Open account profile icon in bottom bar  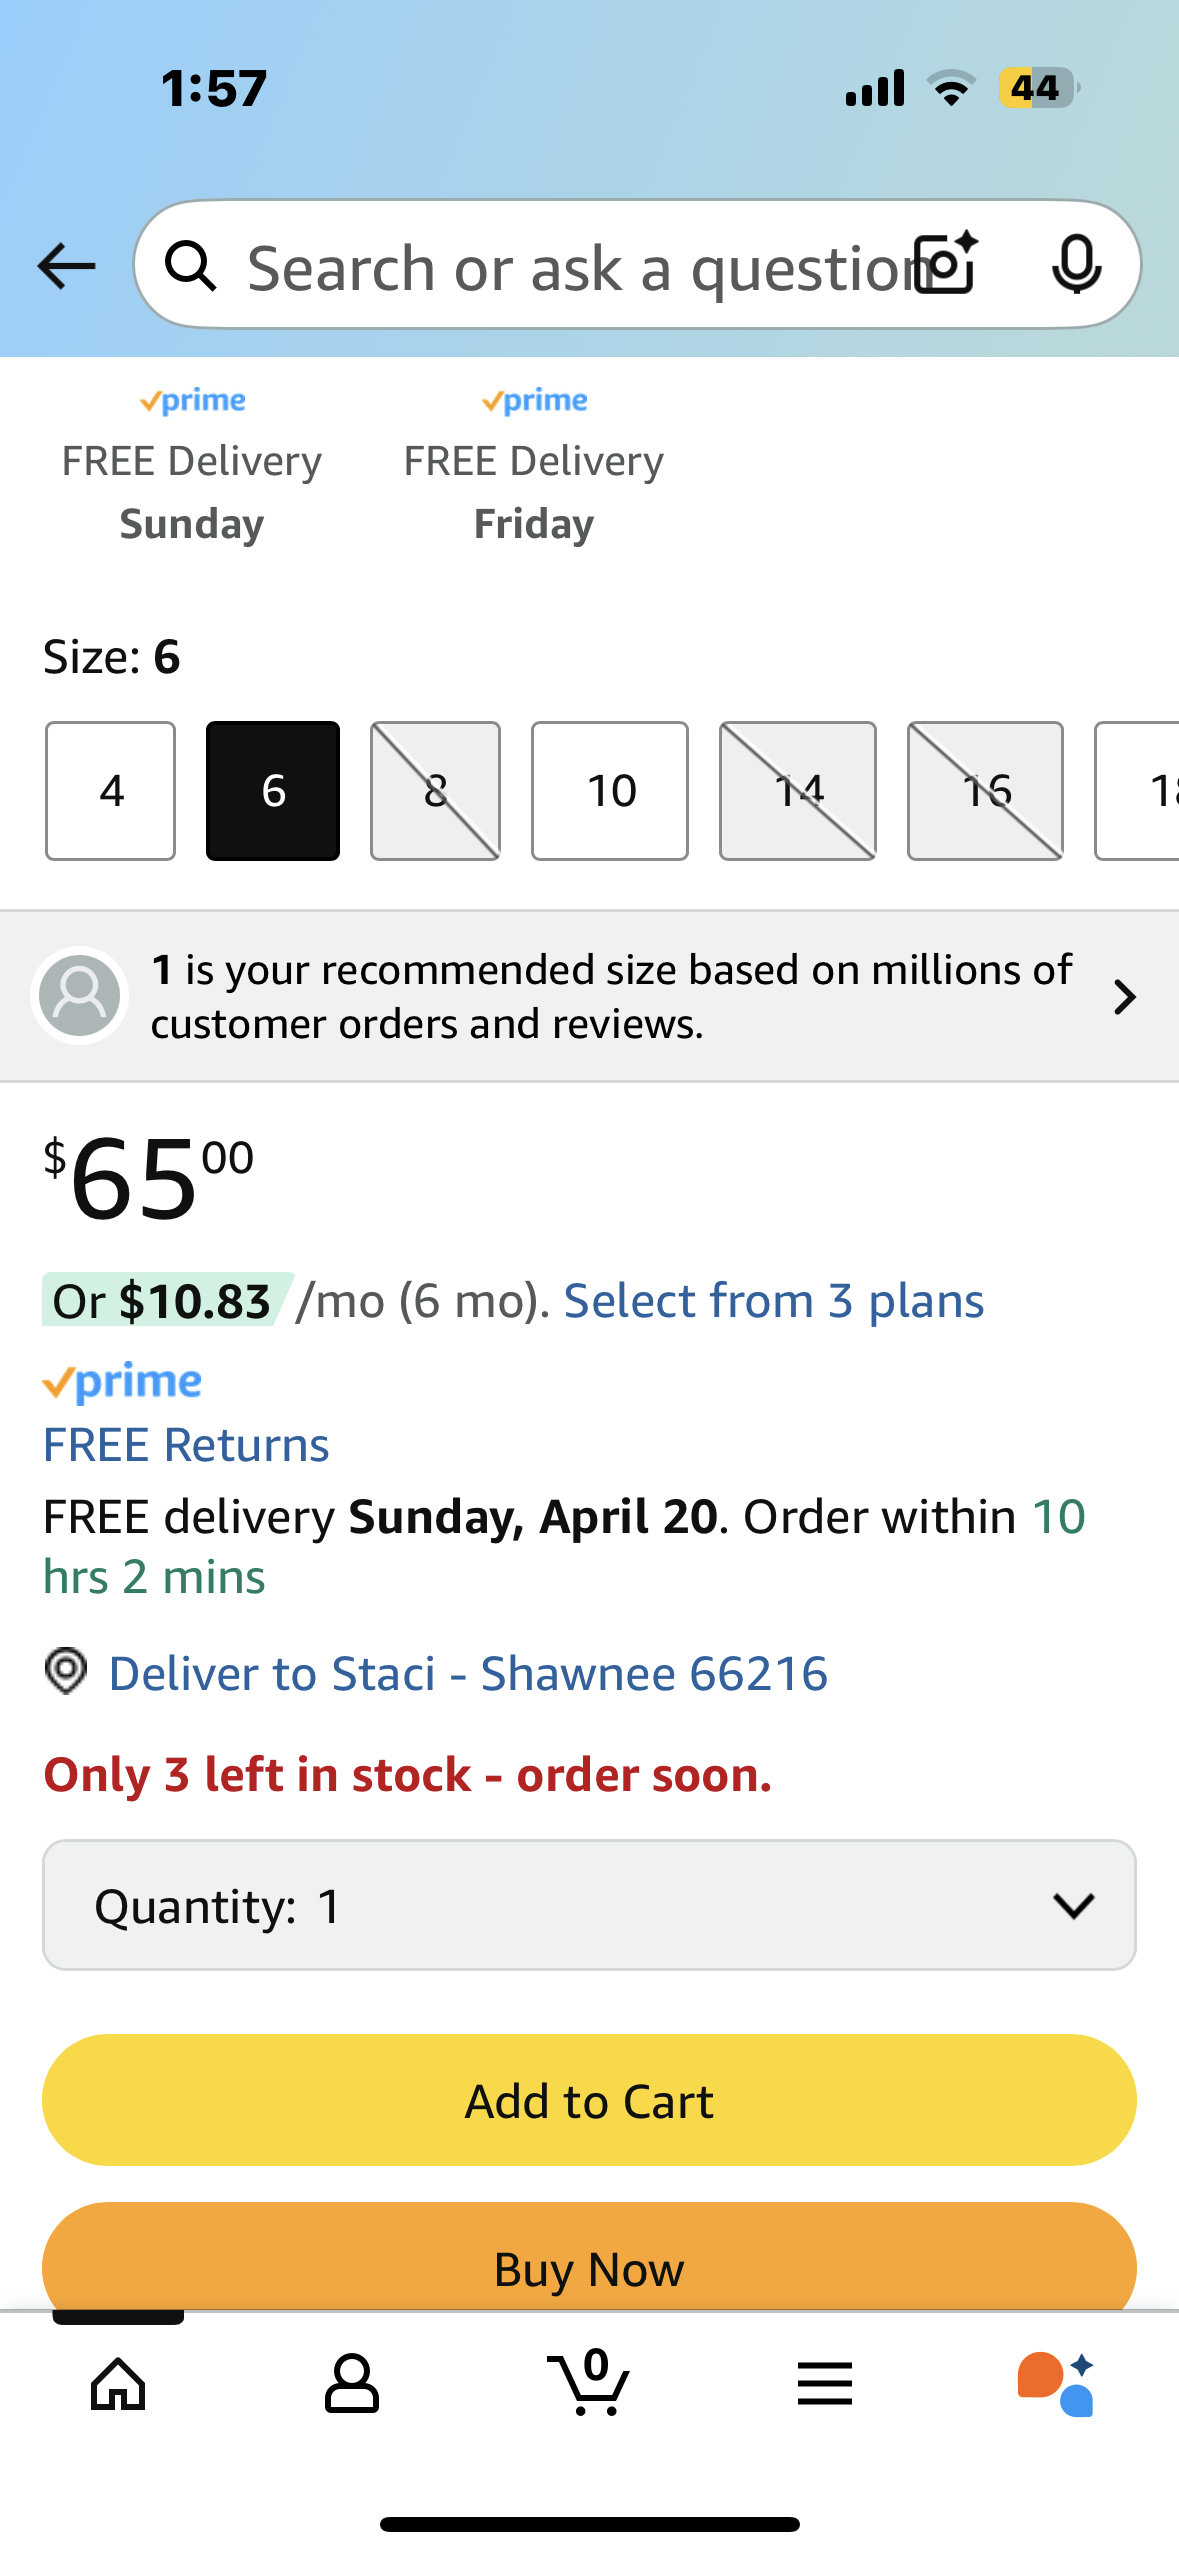(352, 2384)
